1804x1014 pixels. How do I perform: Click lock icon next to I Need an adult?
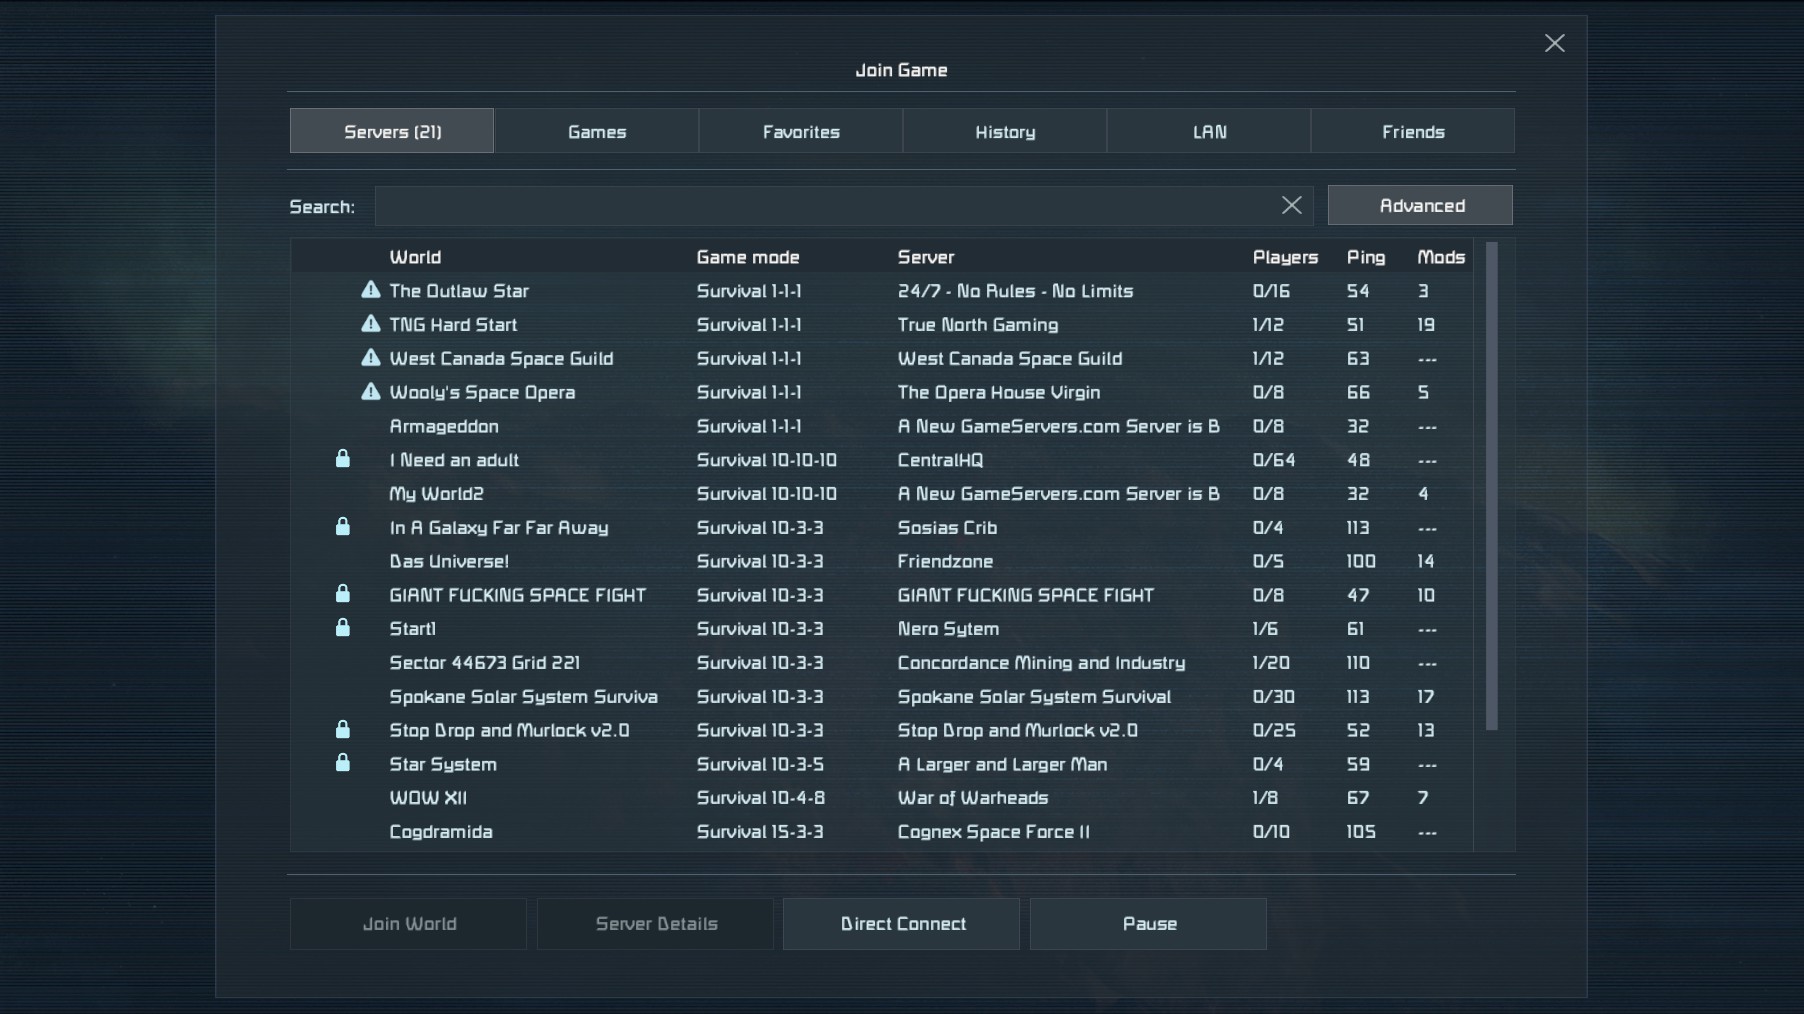[x=342, y=459]
